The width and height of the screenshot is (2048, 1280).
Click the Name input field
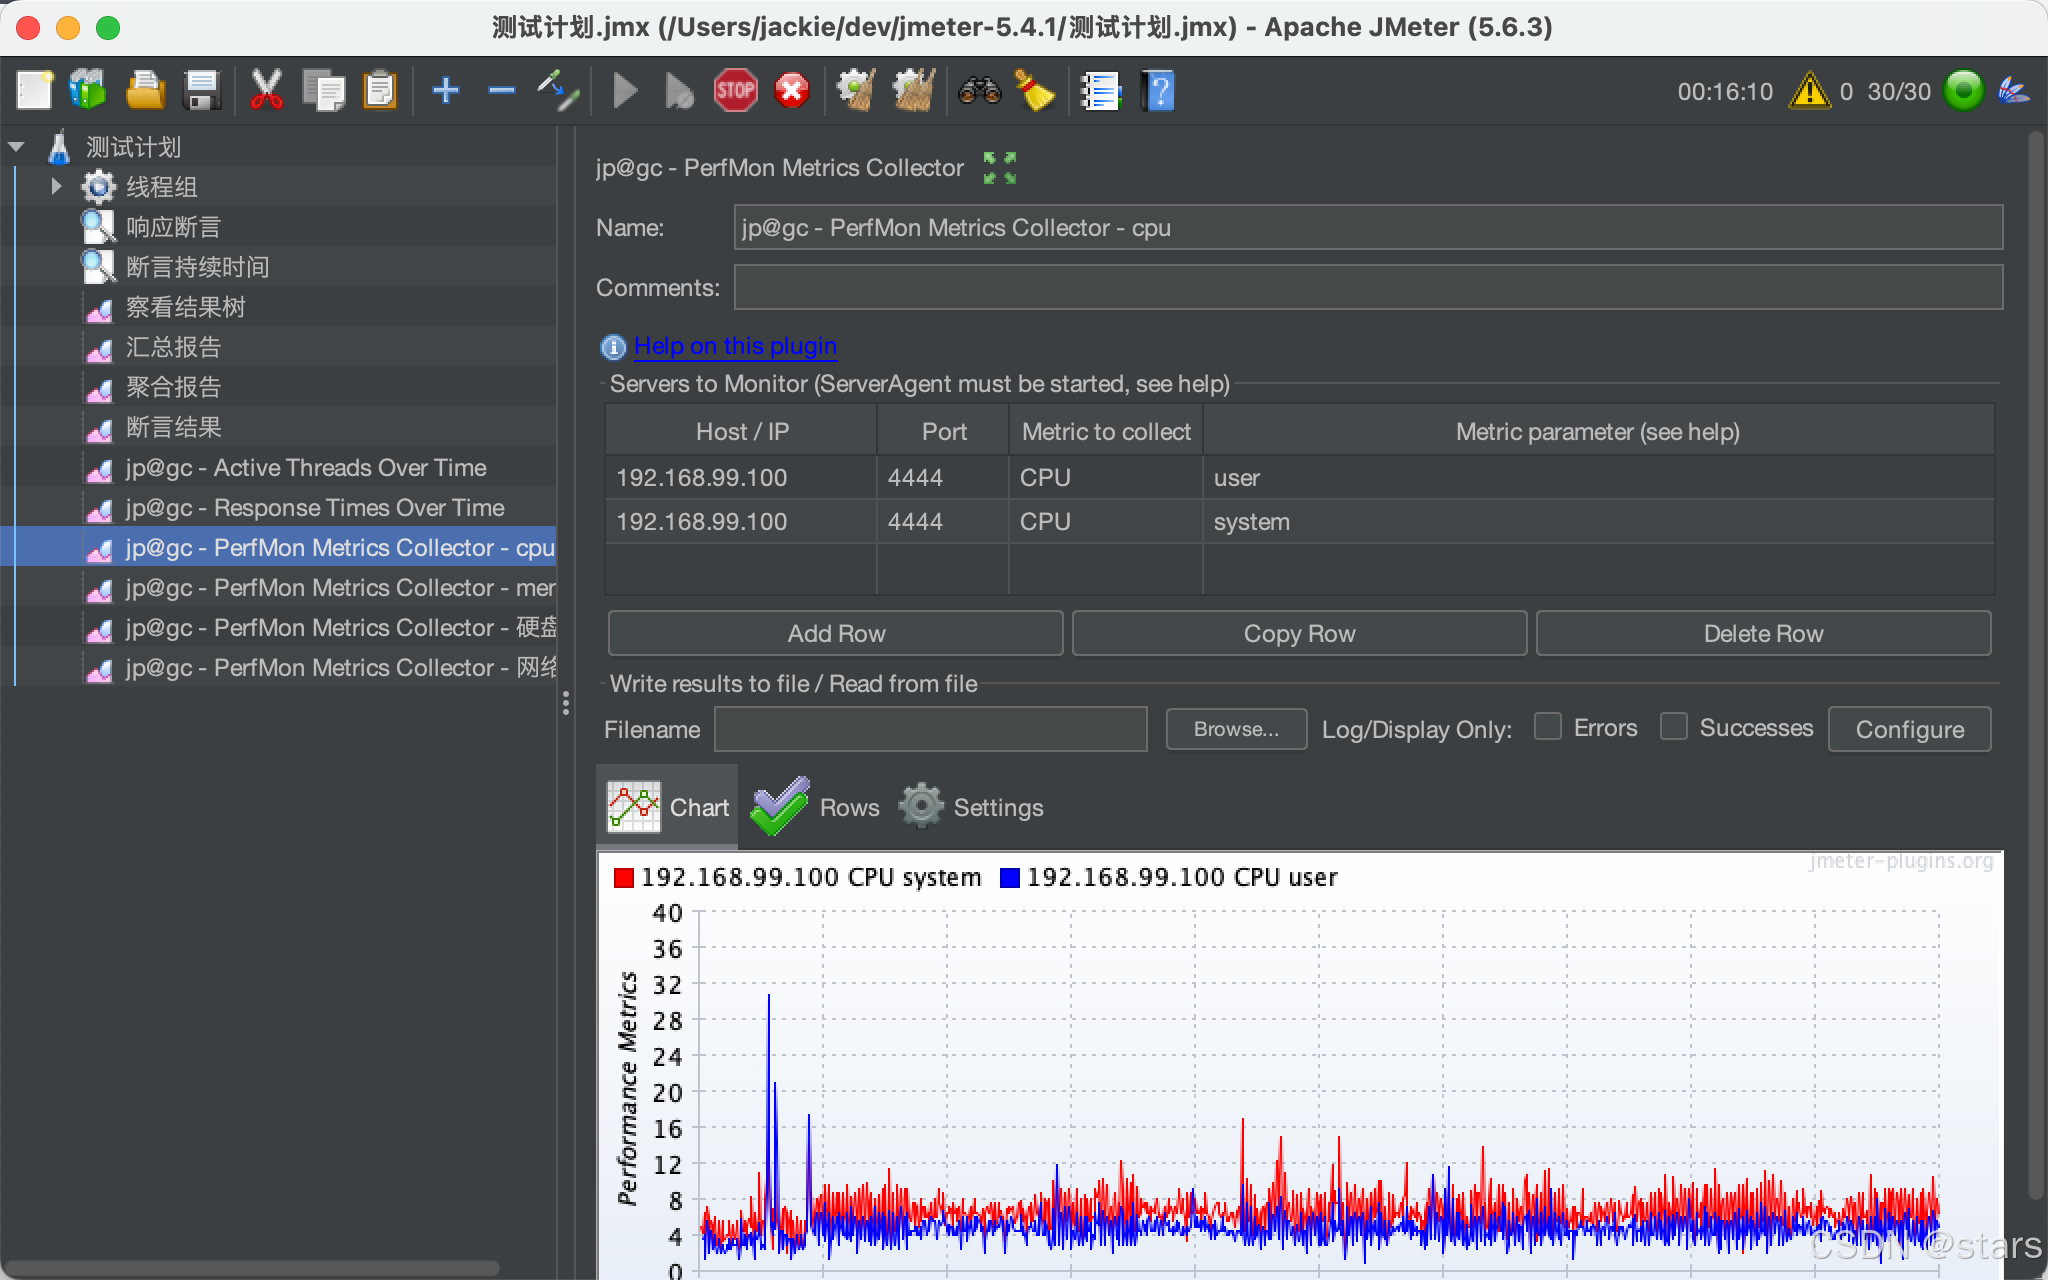(1368, 228)
